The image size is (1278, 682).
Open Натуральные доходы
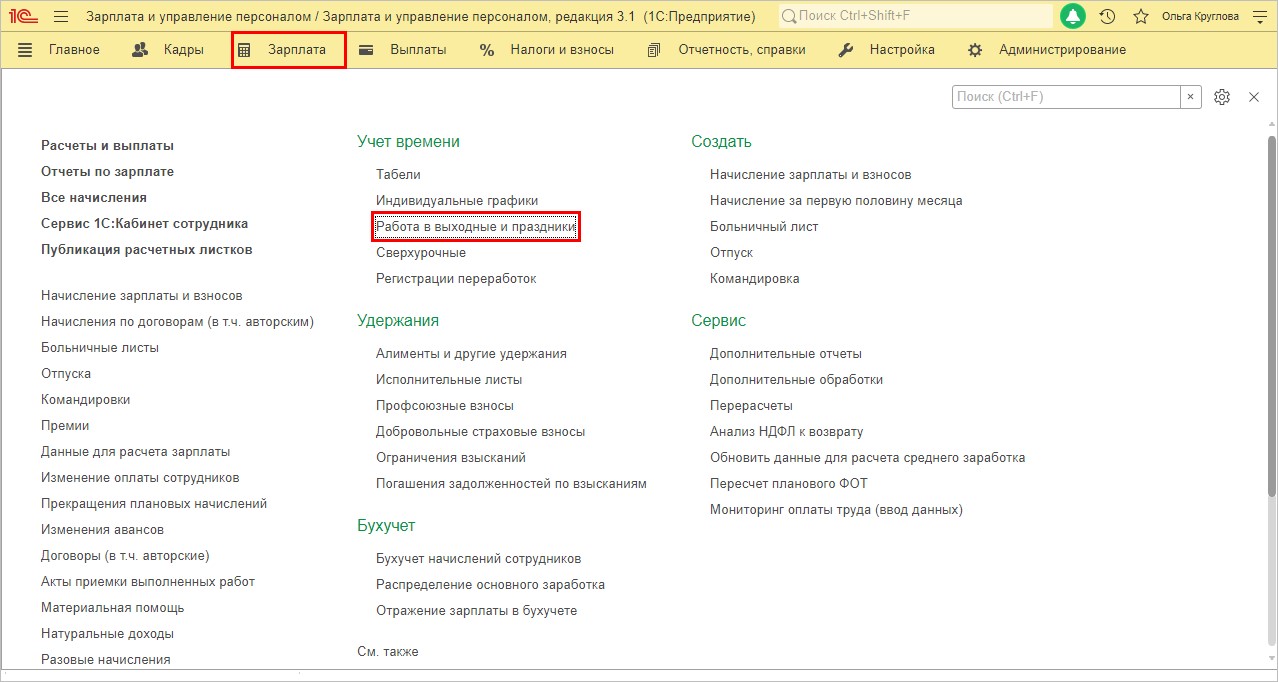click(x=107, y=633)
